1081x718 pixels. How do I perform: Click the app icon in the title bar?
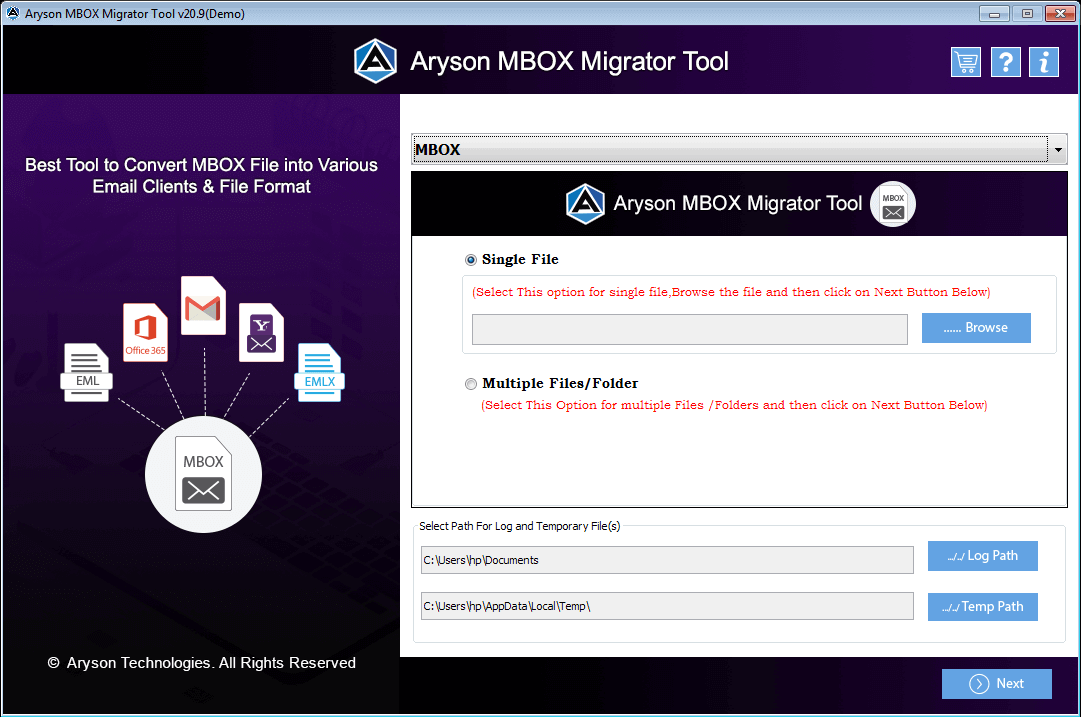click(x=12, y=13)
